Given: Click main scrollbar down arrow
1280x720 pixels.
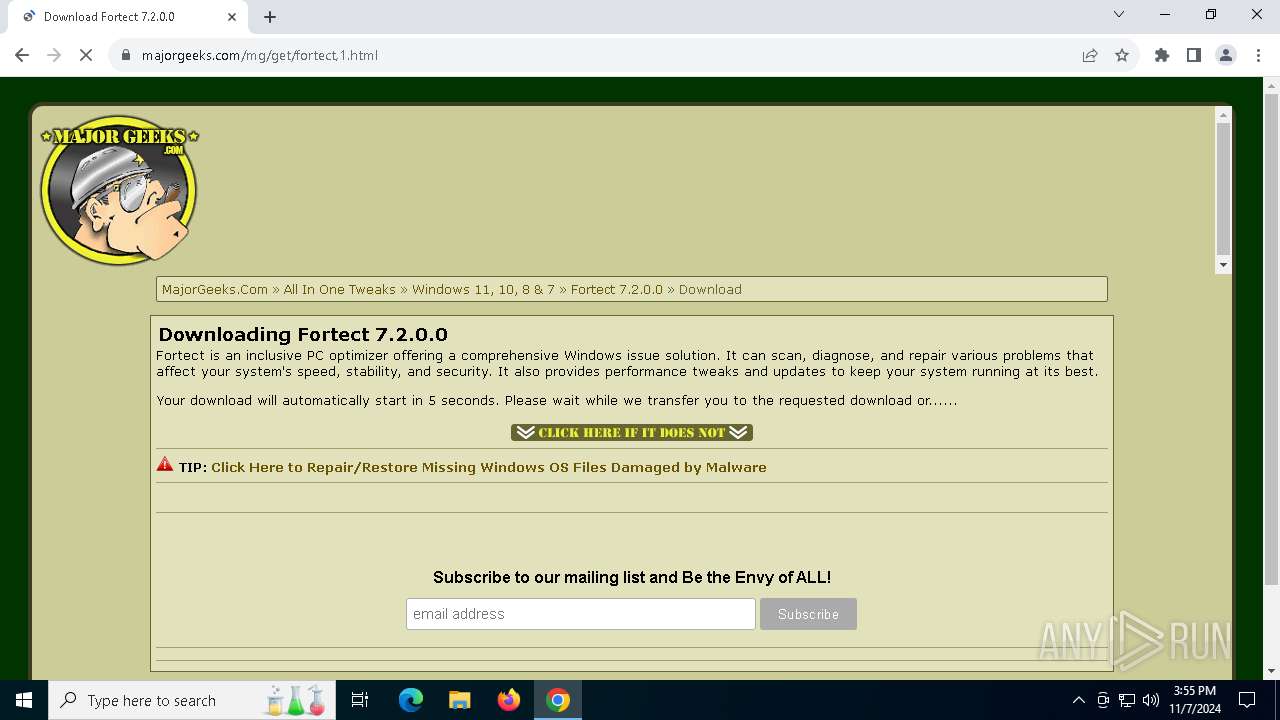Looking at the screenshot, I should pos(1271,671).
